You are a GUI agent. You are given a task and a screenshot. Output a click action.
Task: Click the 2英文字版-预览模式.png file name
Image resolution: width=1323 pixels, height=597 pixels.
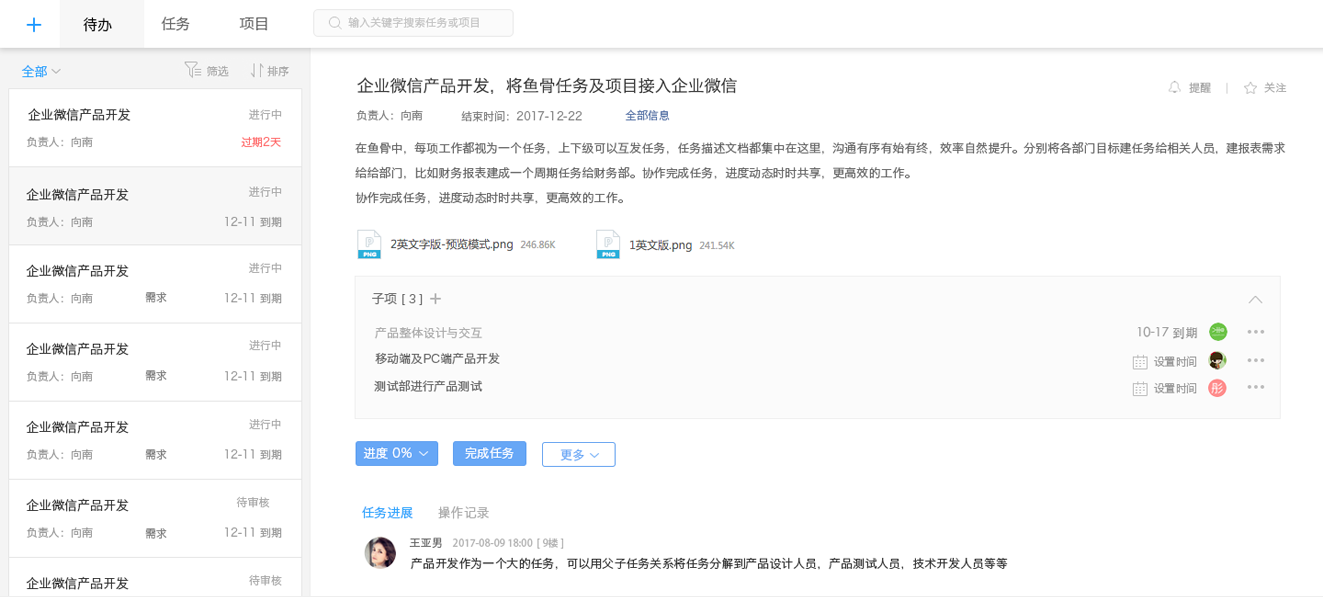click(x=452, y=245)
